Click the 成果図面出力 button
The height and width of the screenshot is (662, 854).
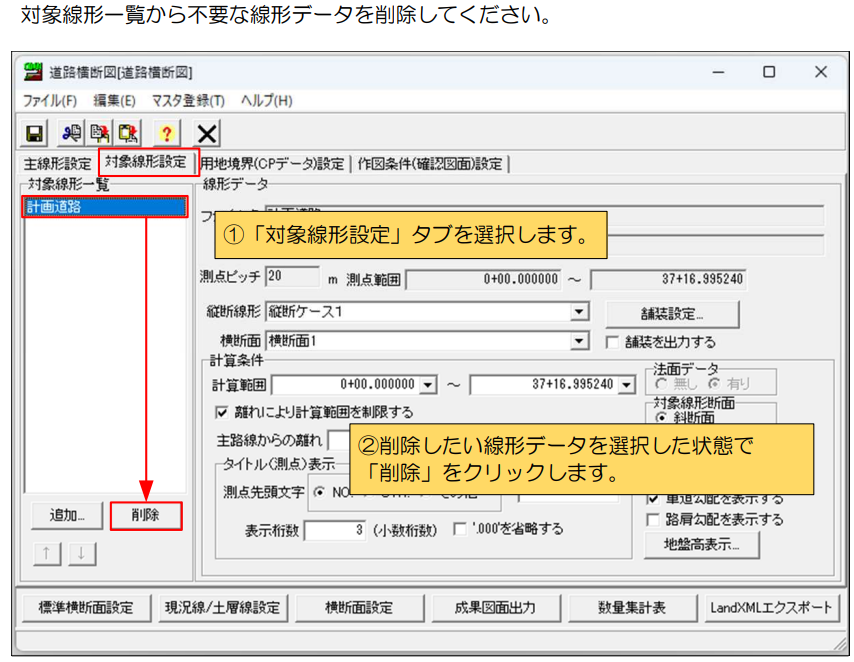495,608
